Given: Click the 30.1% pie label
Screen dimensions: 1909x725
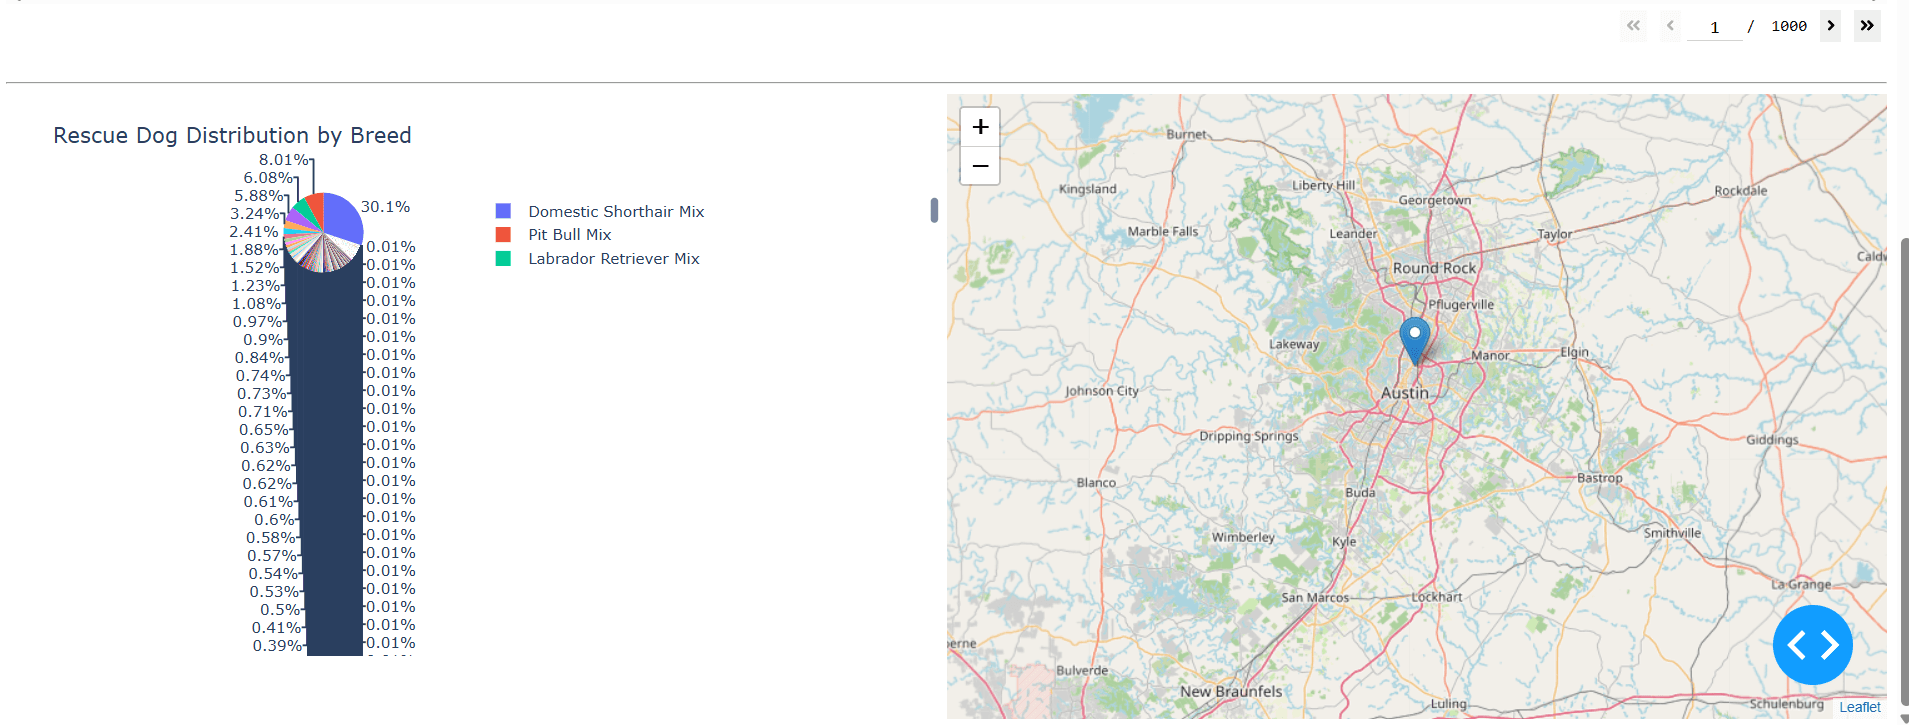Looking at the screenshot, I should click(x=385, y=207).
